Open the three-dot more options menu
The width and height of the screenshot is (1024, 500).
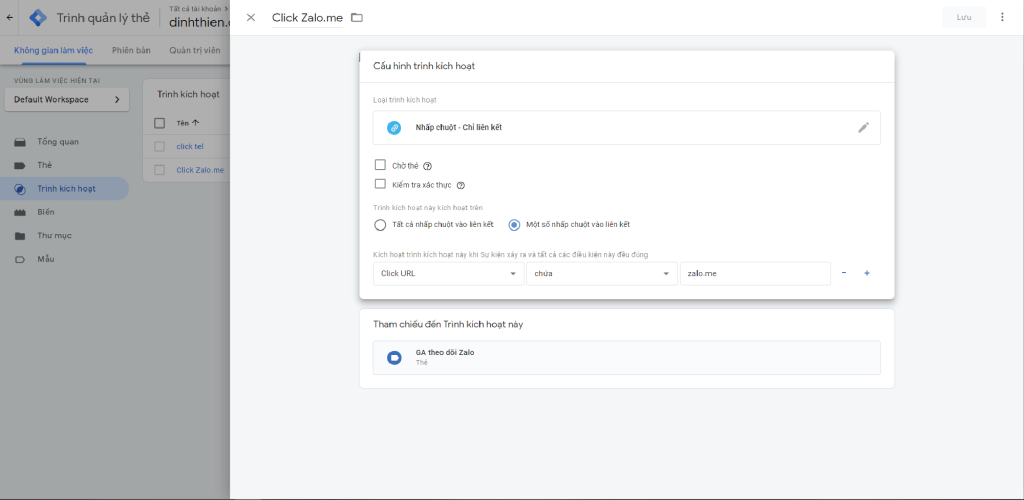[x=1002, y=17]
